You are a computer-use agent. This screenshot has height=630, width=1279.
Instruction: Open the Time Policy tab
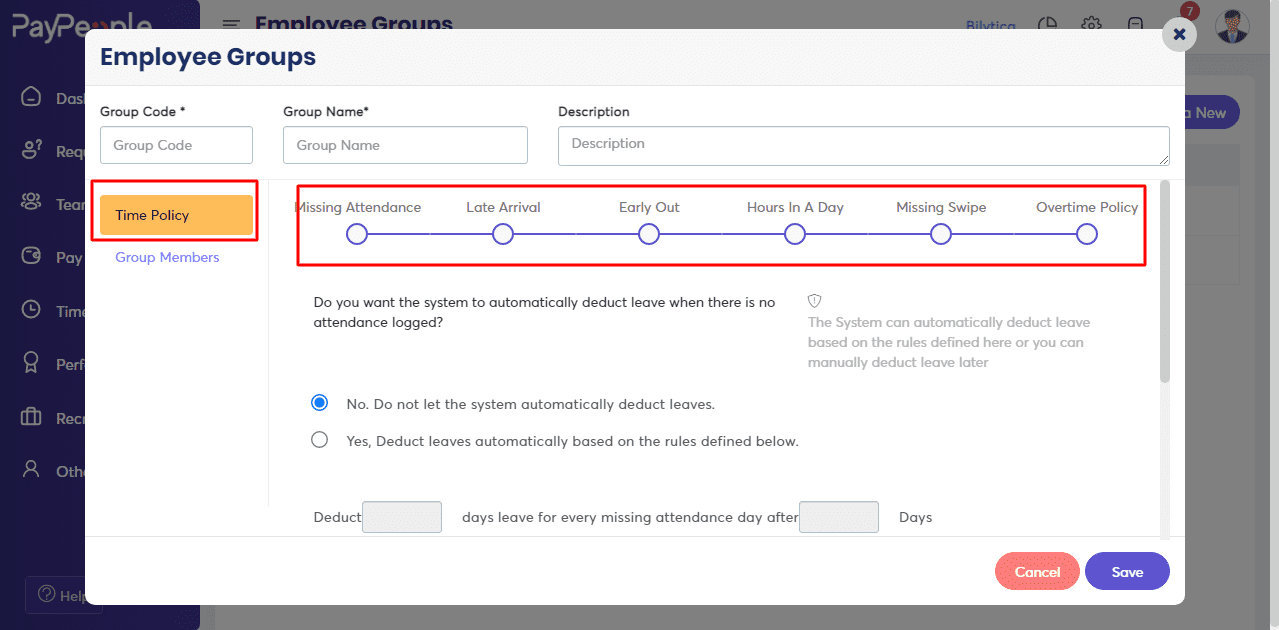click(x=176, y=215)
